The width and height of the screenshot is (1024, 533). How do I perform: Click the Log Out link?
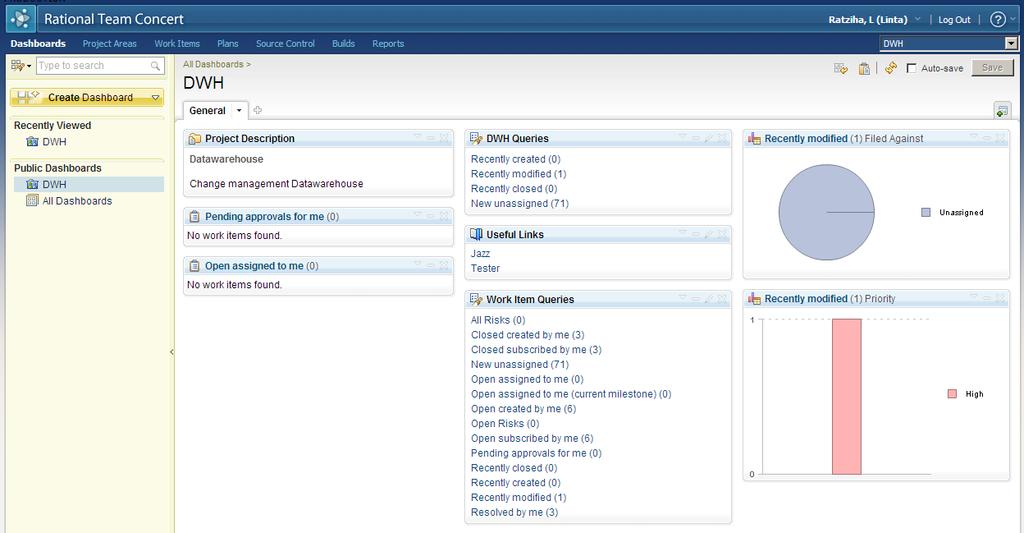coord(954,20)
